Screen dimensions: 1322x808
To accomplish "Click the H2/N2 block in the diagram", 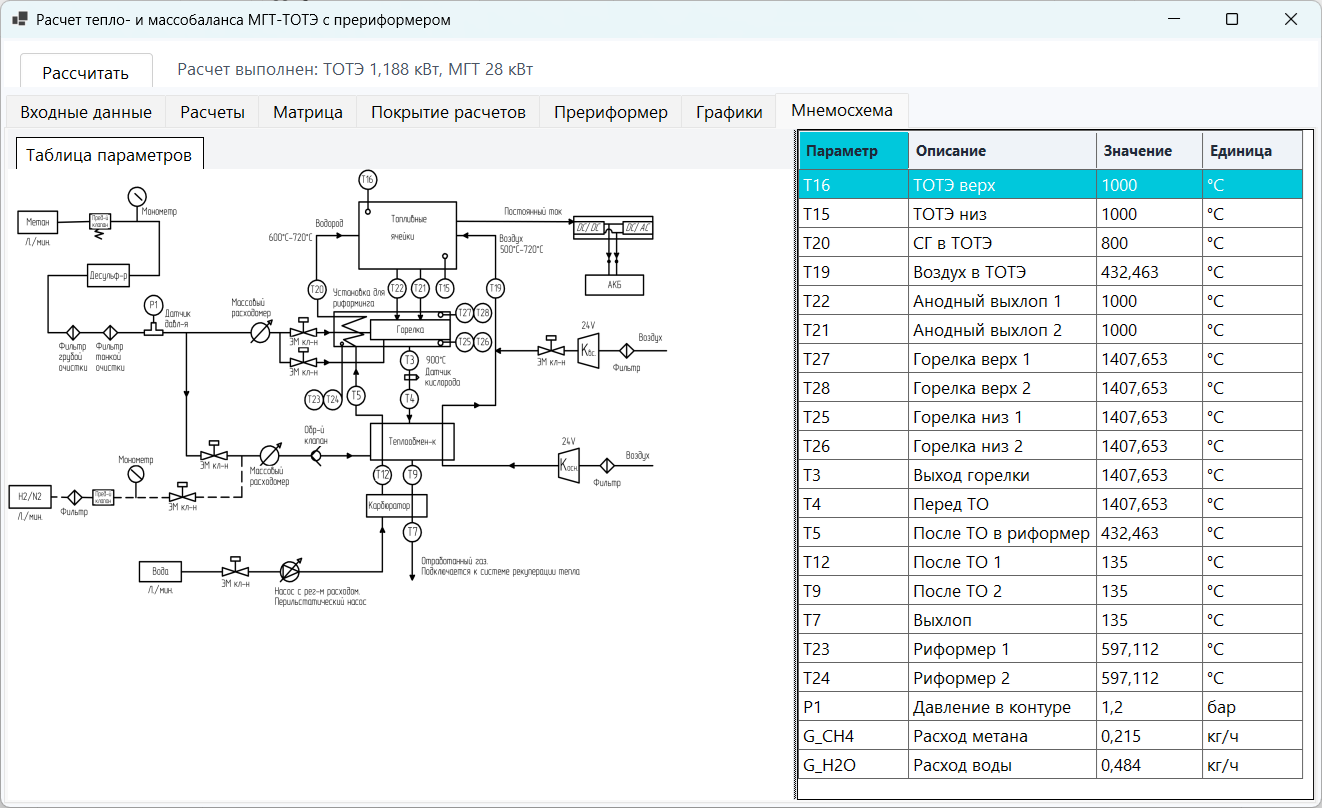I will pyautogui.click(x=30, y=495).
